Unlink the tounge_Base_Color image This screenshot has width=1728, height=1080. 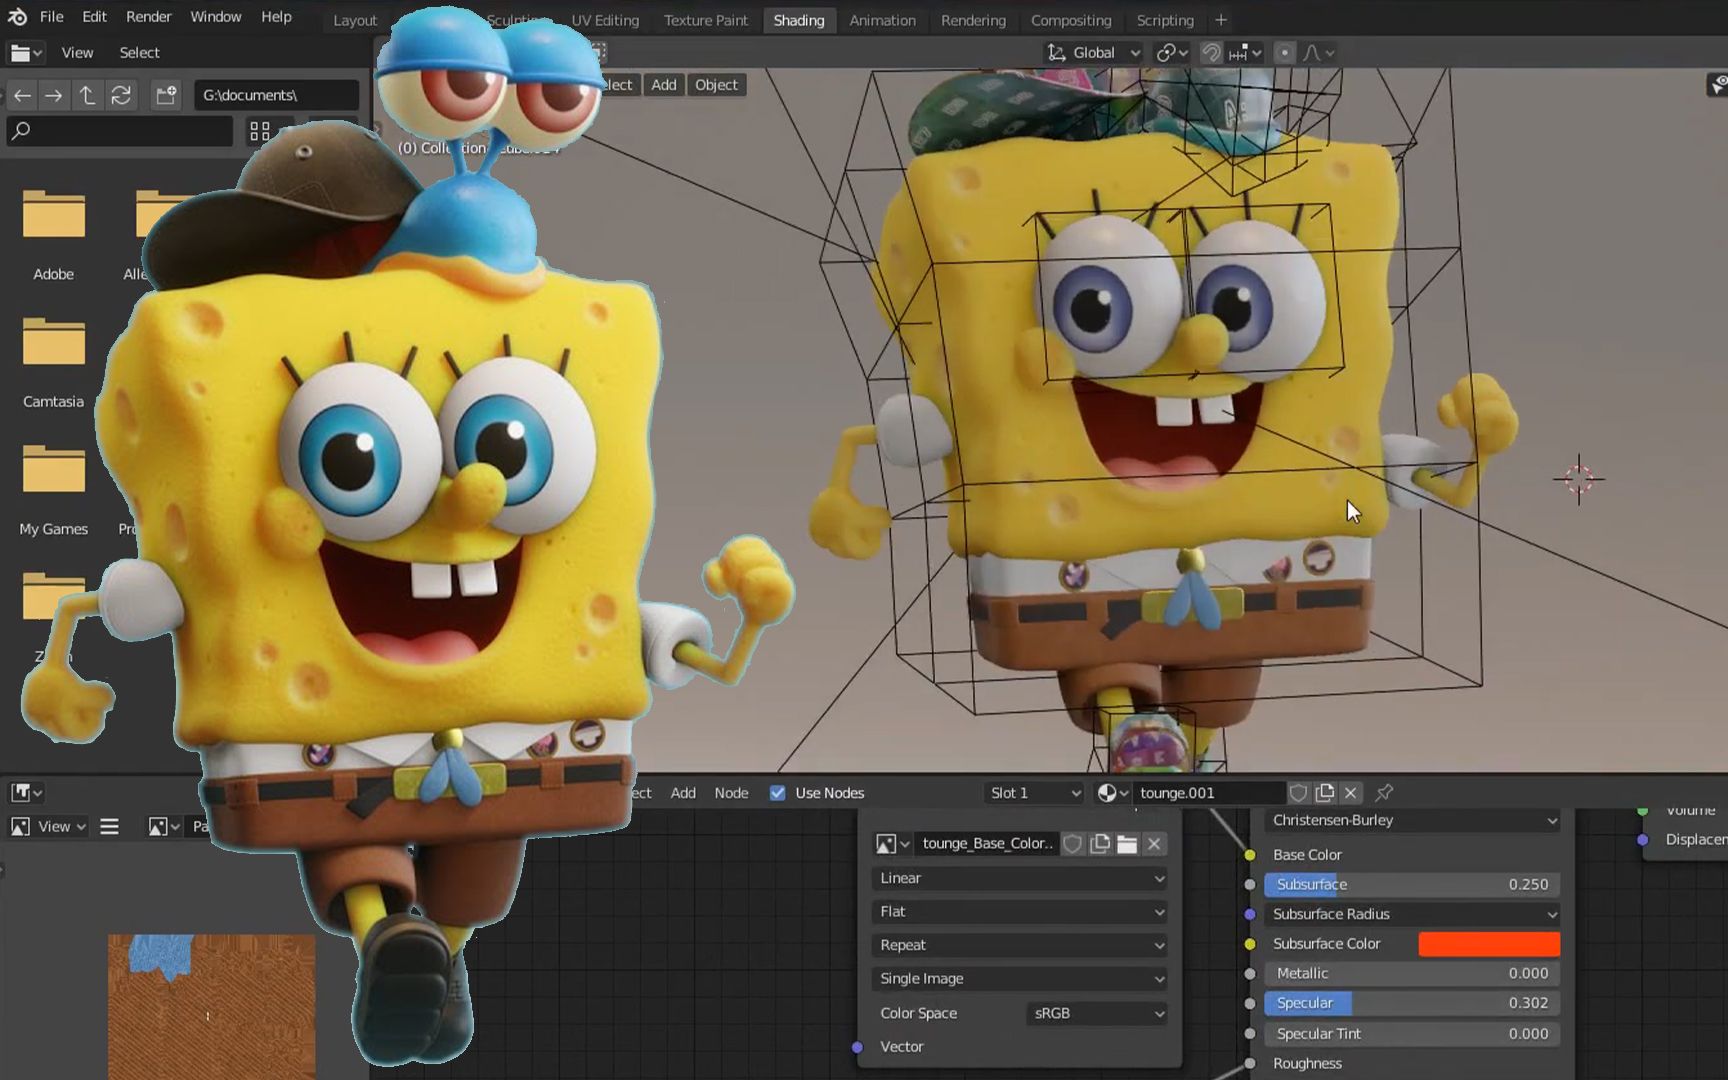pos(1154,844)
